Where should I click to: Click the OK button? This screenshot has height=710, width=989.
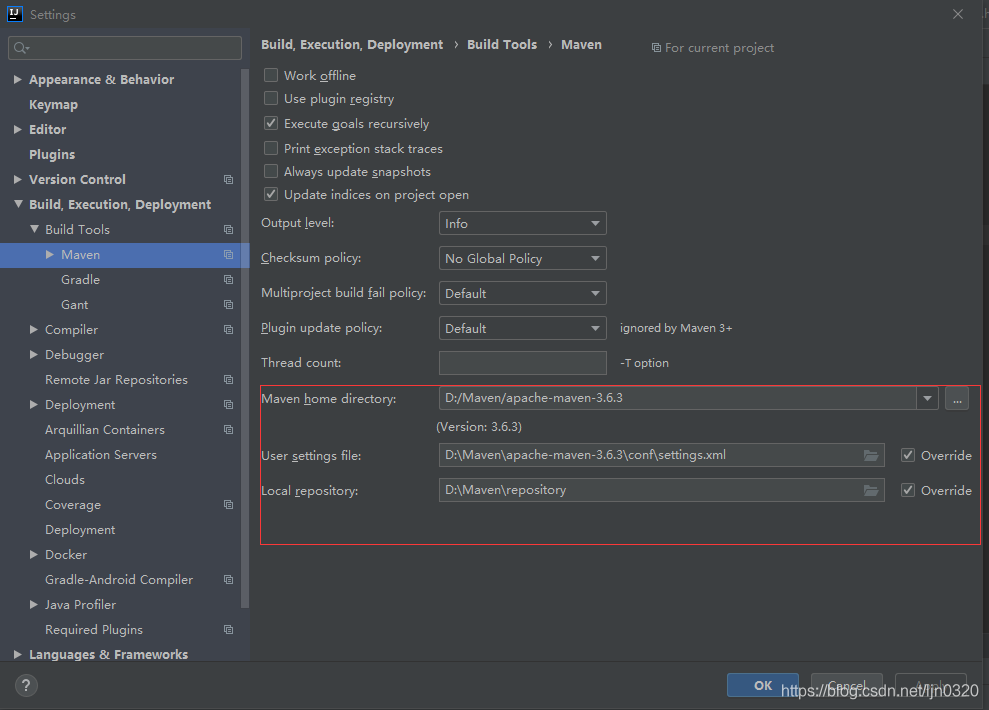[x=762, y=685]
